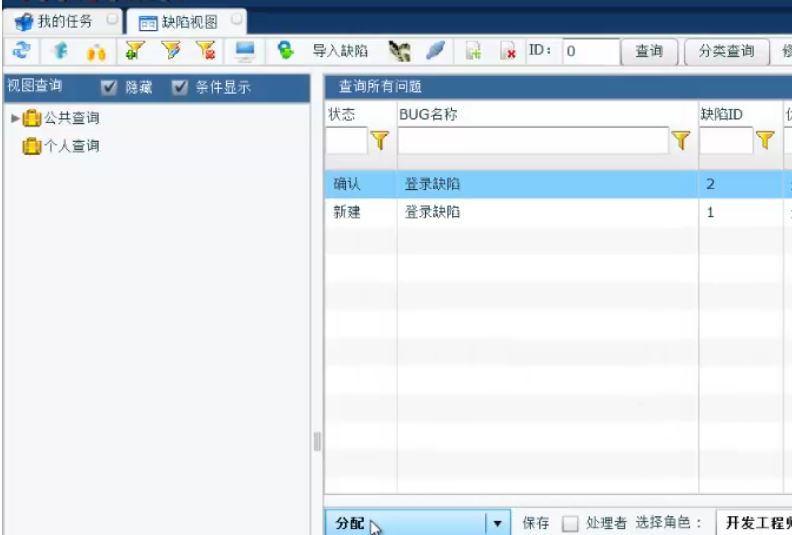Click the delete filter funnel icon
Screen dimensions: 792x535
(x=206, y=51)
